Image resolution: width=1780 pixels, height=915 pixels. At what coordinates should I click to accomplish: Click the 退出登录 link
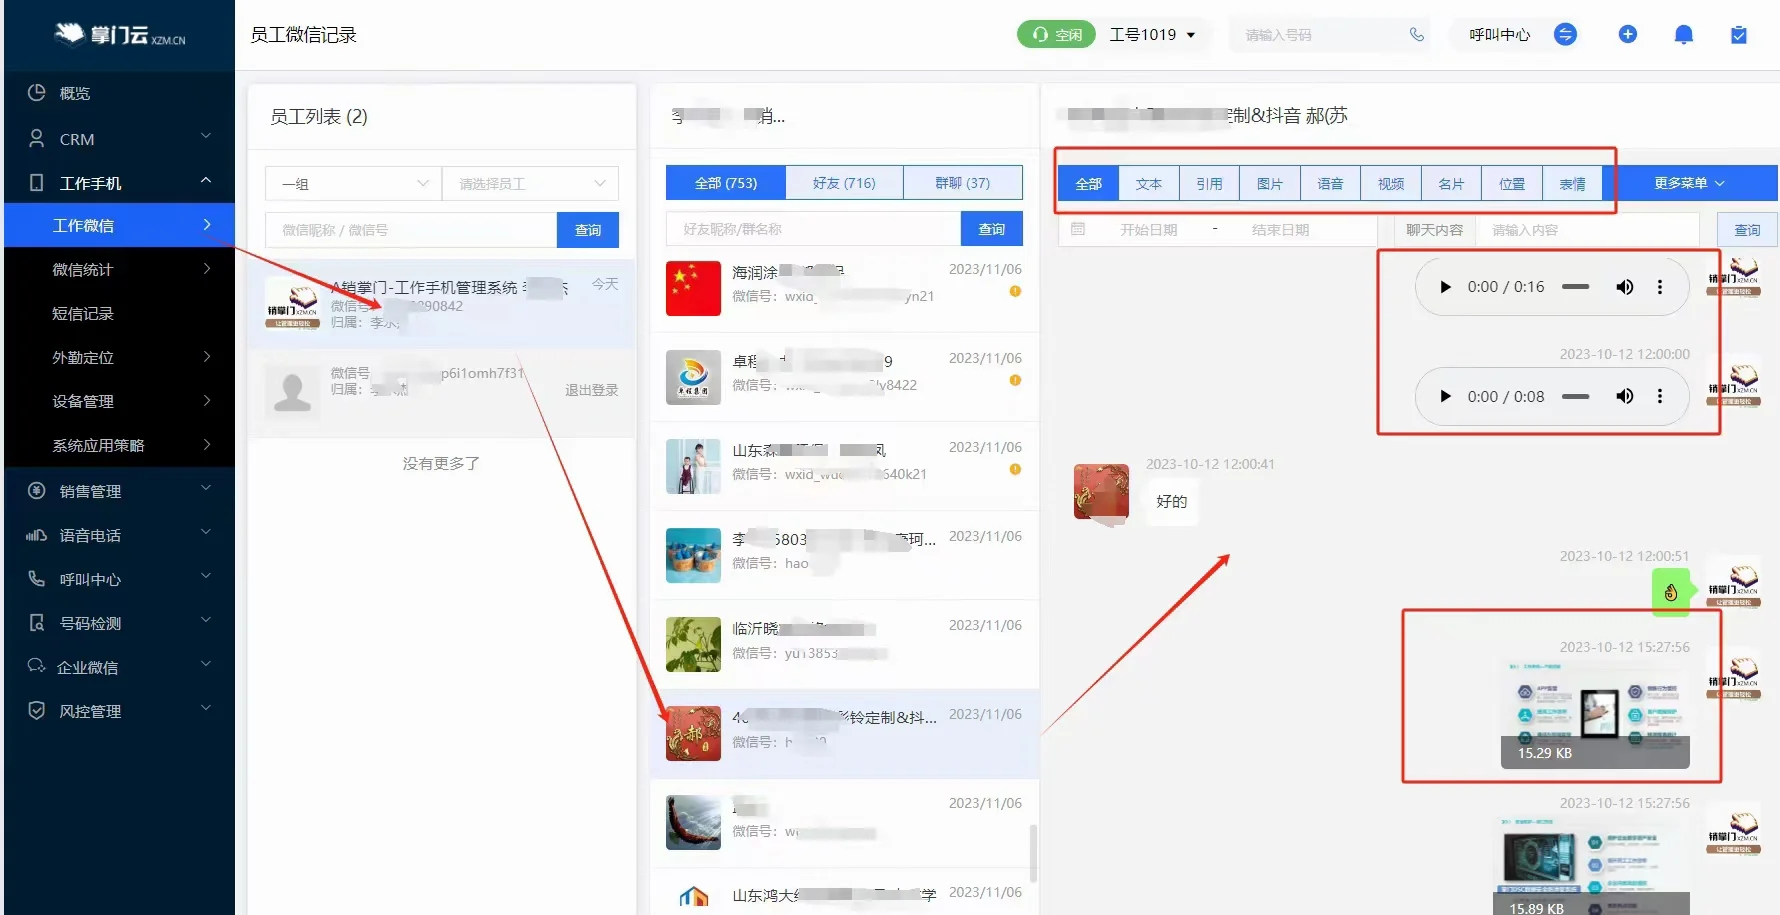click(x=592, y=390)
